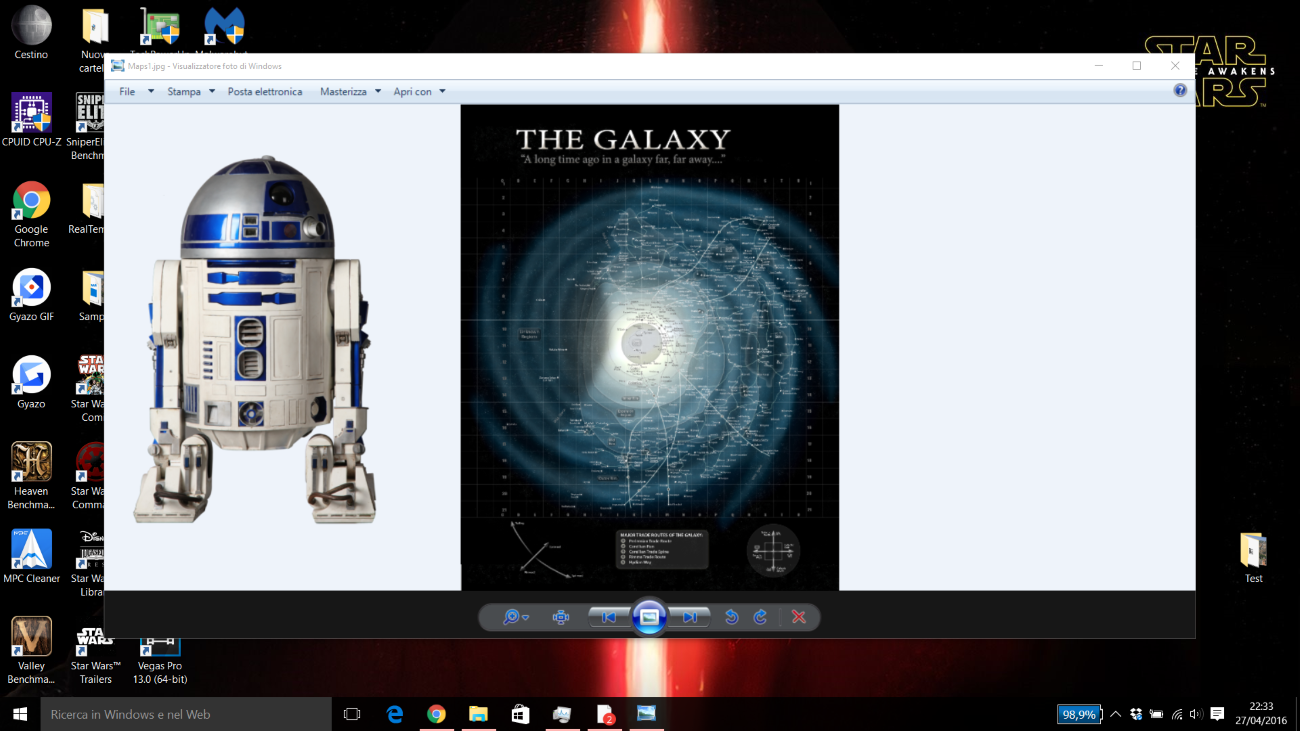The height and width of the screenshot is (731, 1300).
Task: Open File Explorer from taskbar
Action: [x=478, y=714]
